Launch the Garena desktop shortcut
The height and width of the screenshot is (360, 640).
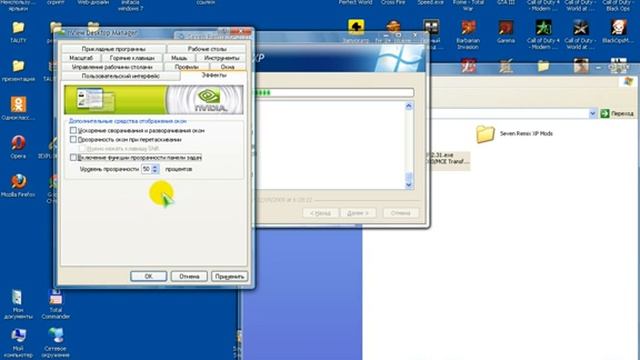(x=506, y=32)
